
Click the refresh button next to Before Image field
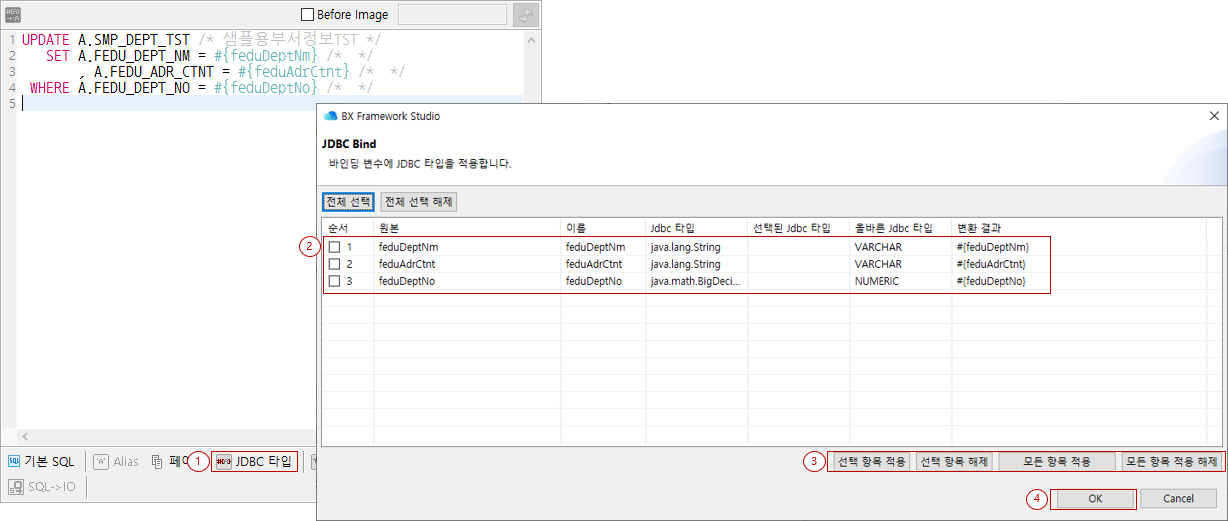click(x=525, y=15)
